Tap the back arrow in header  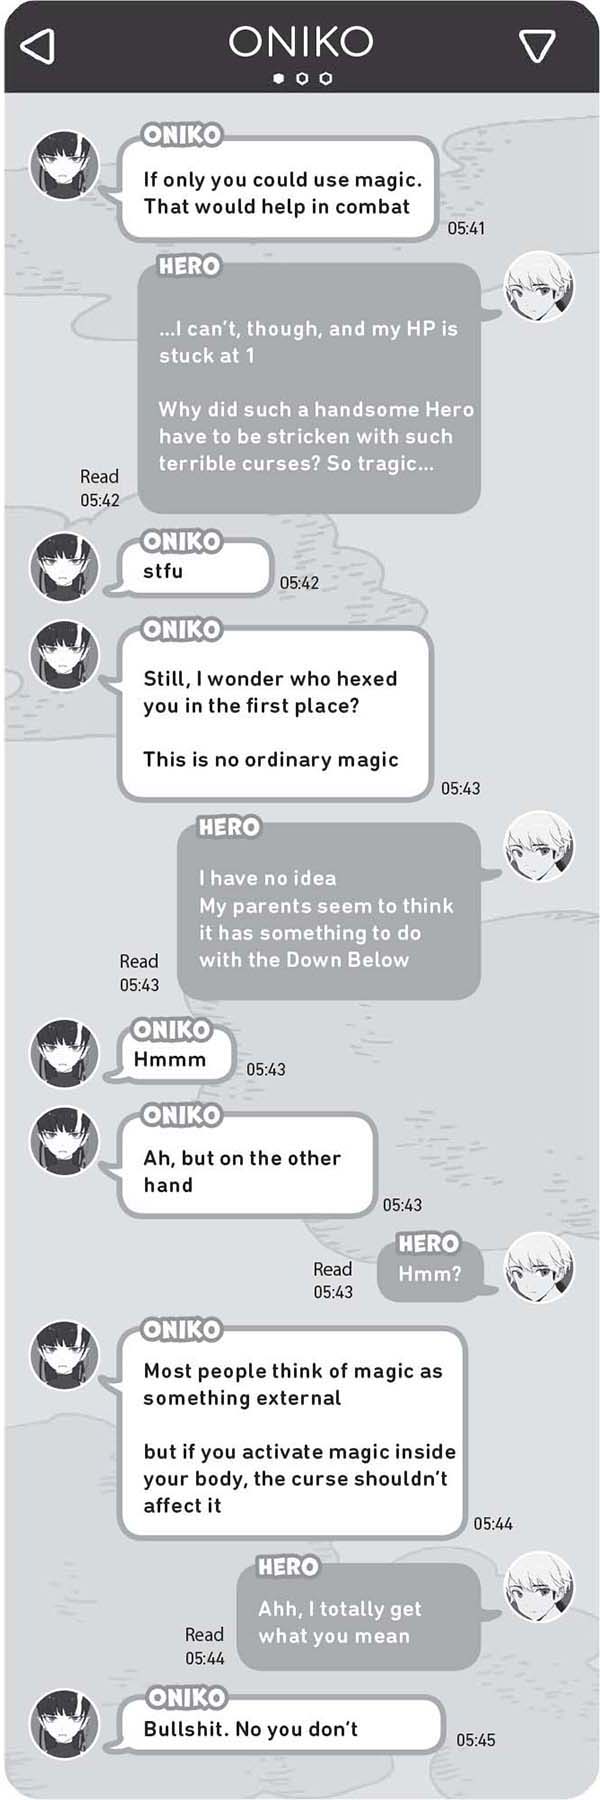pyautogui.click(x=38, y=46)
